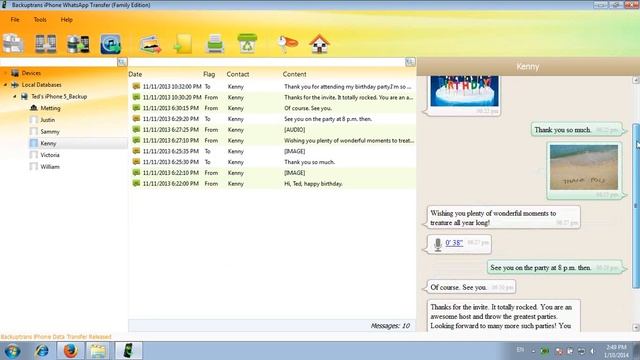Select the 10:32:00 PM message row
Image resolution: width=640 pixels, height=360 pixels.
tap(272, 87)
